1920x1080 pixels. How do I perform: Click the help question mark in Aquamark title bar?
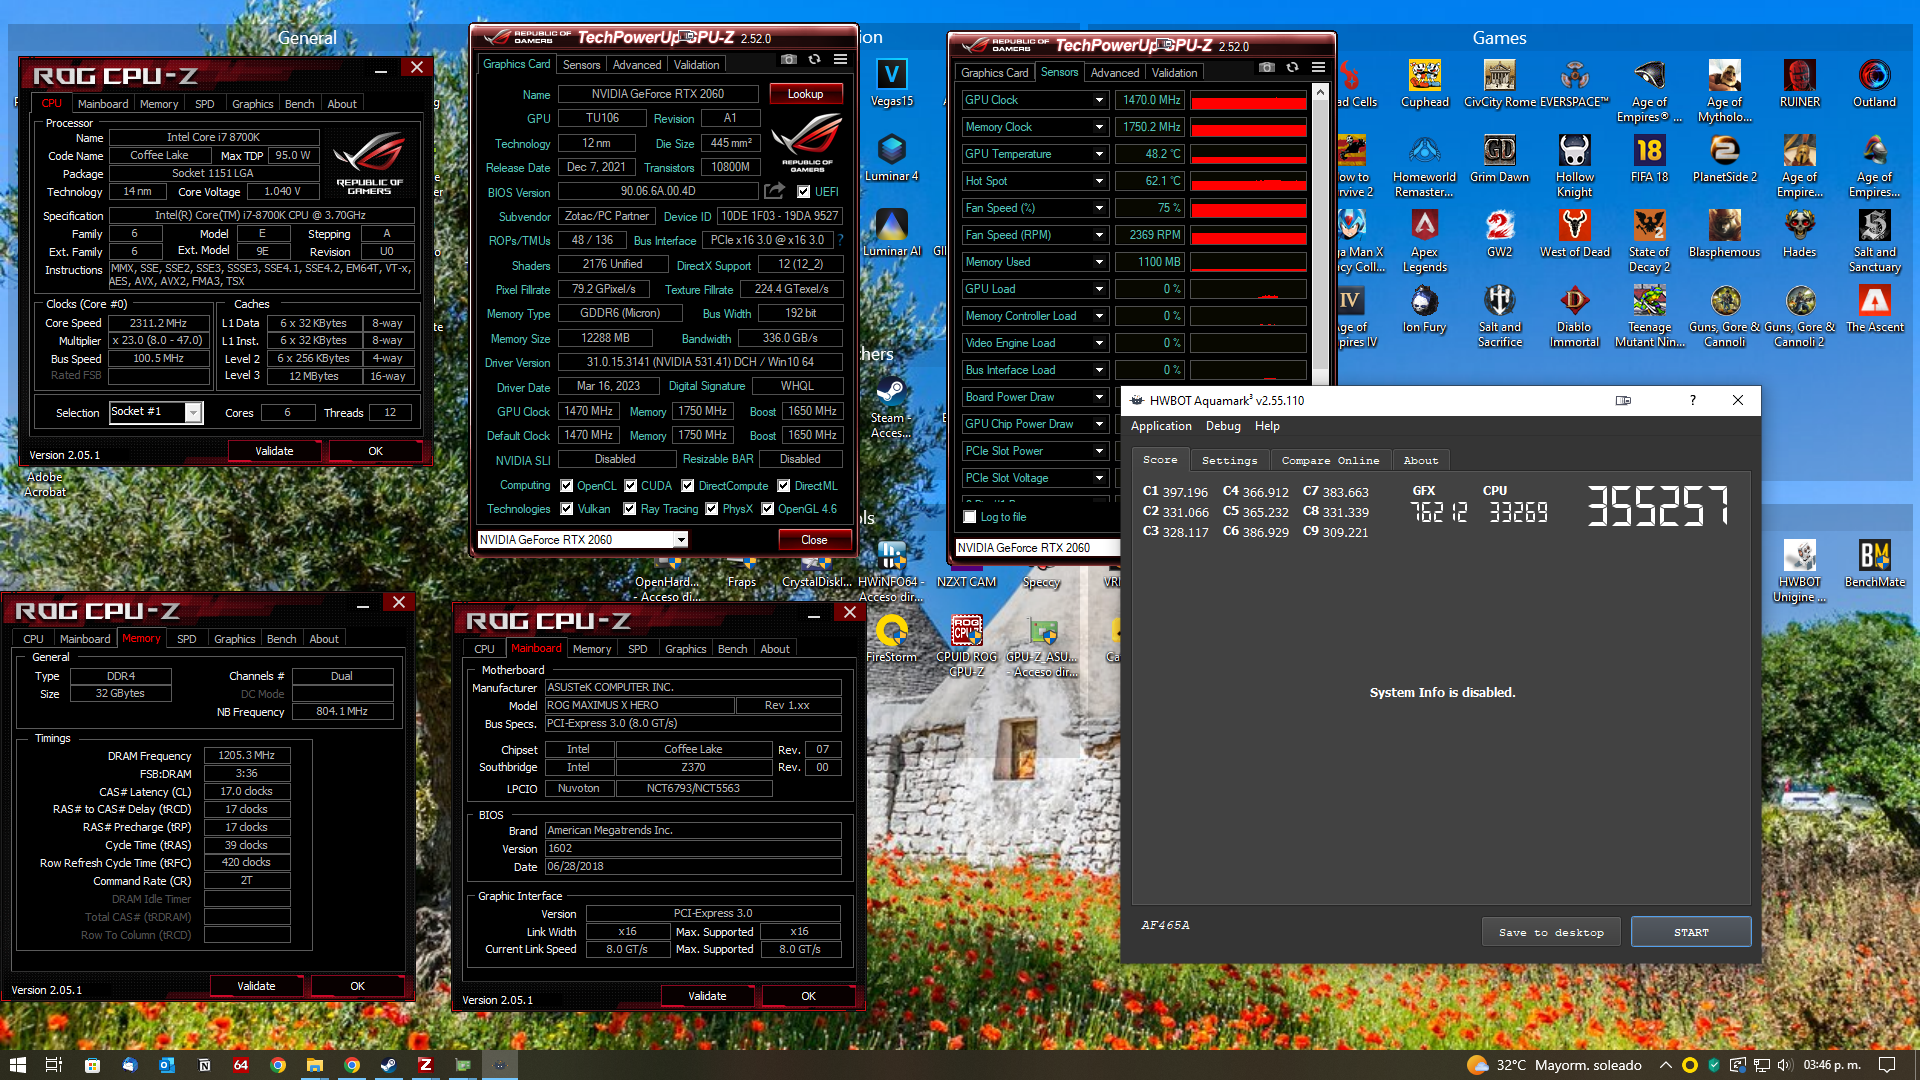(x=1692, y=400)
